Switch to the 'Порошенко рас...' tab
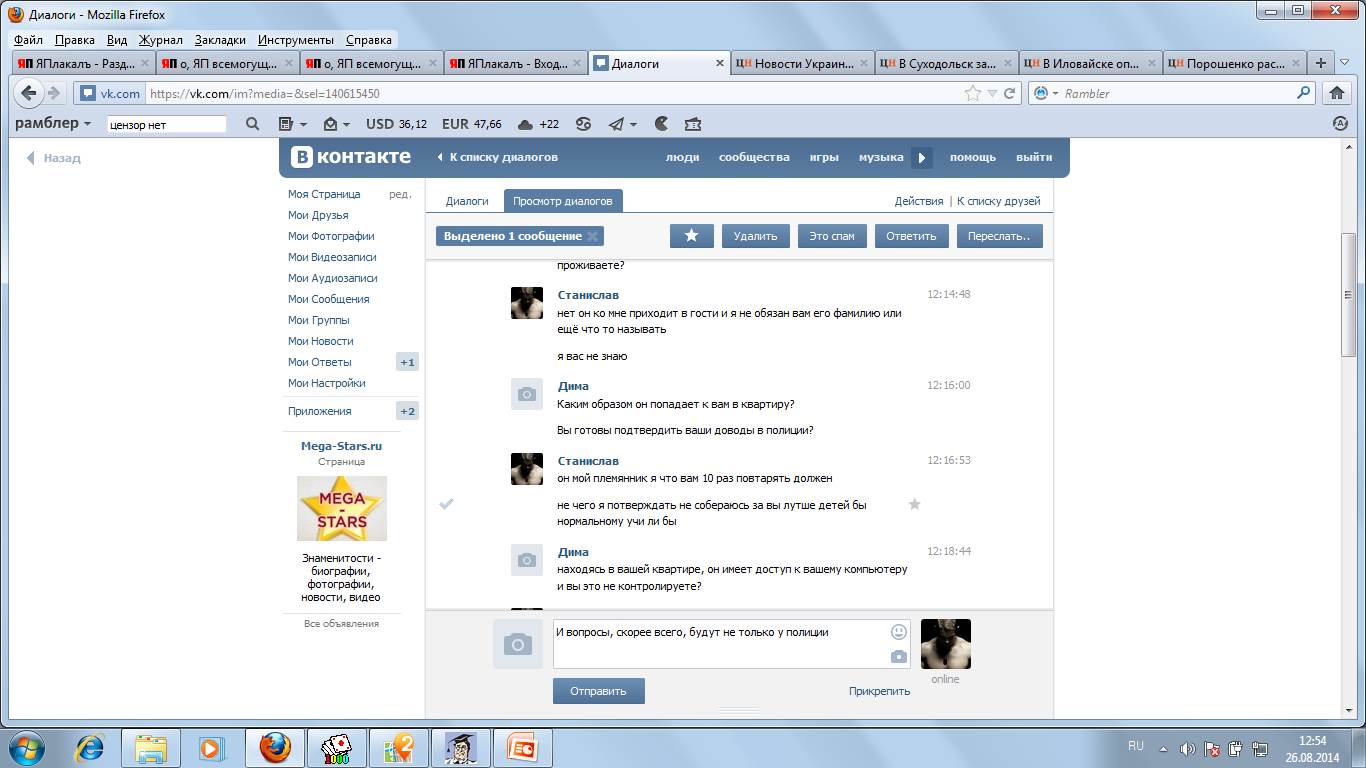The height and width of the screenshot is (768, 1366). pyautogui.click(x=1234, y=63)
